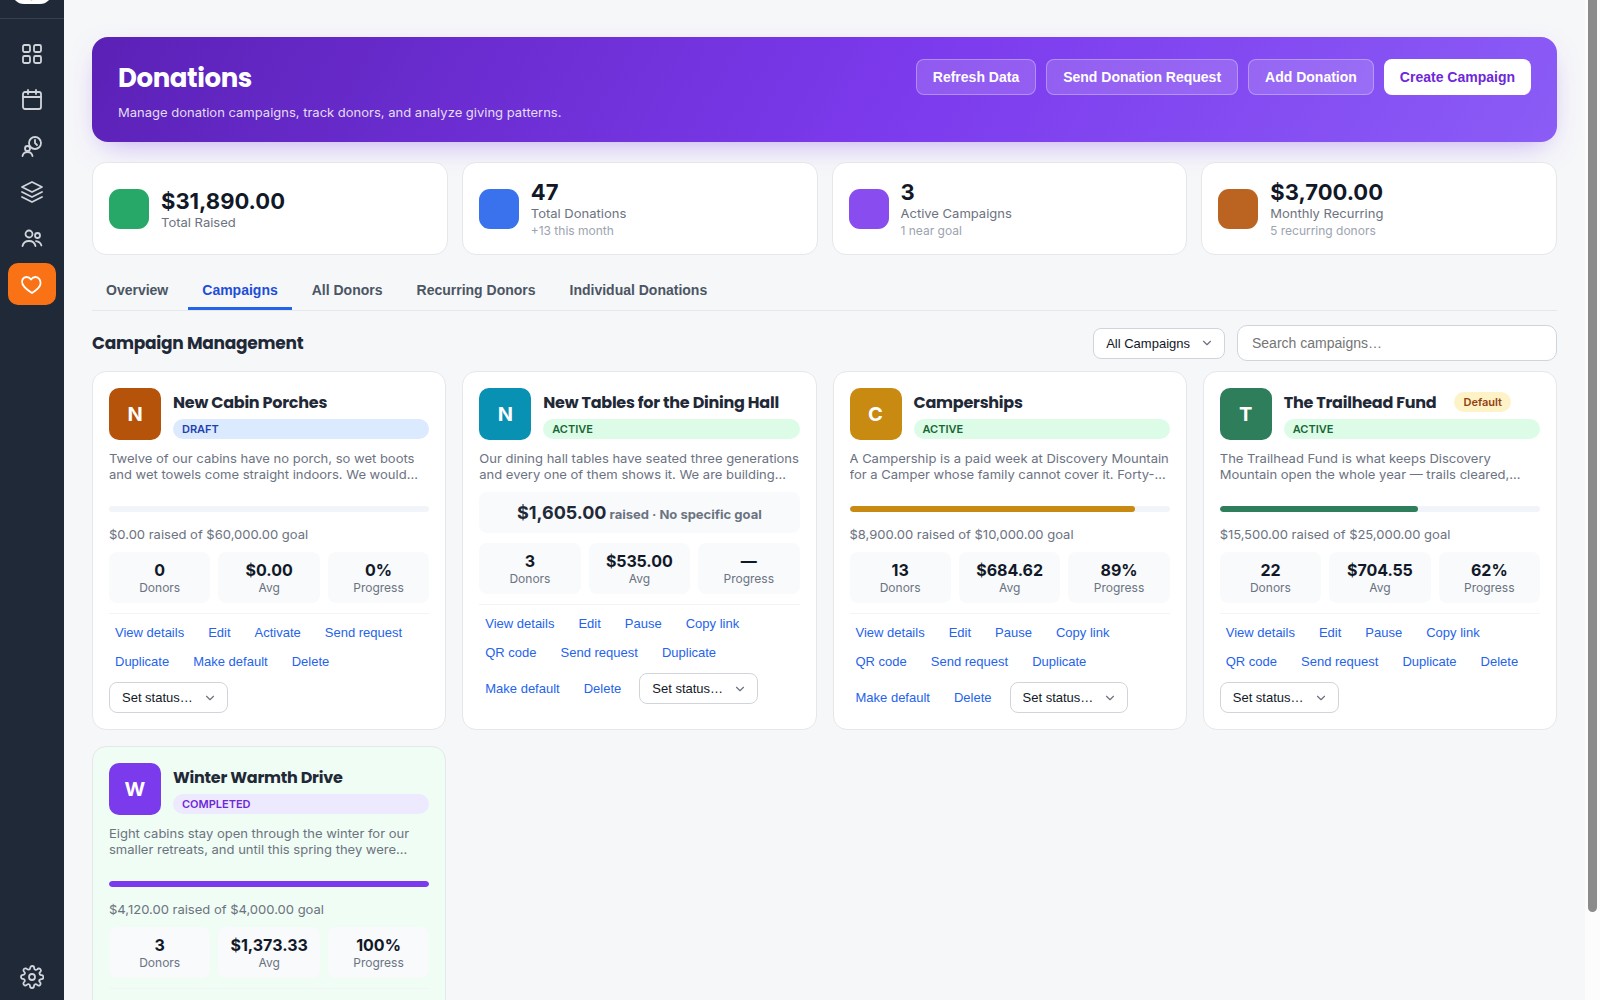This screenshot has height=1000, width=1600.
Task: Click the Camperships progress bar
Action: point(1010,509)
